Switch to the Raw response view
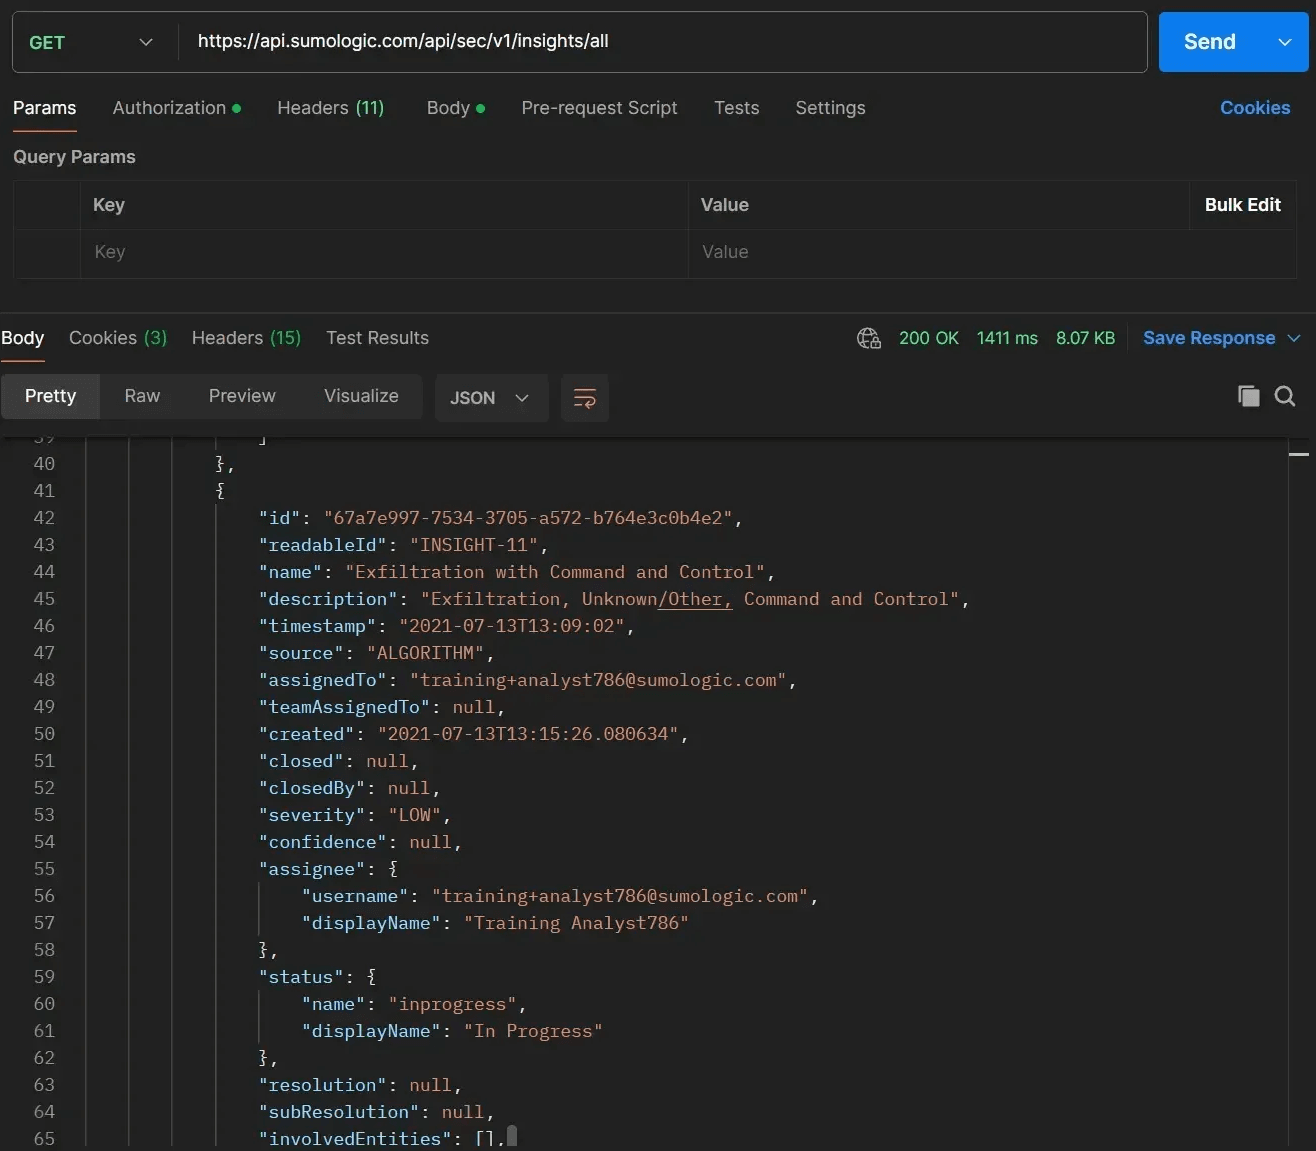 coord(141,396)
